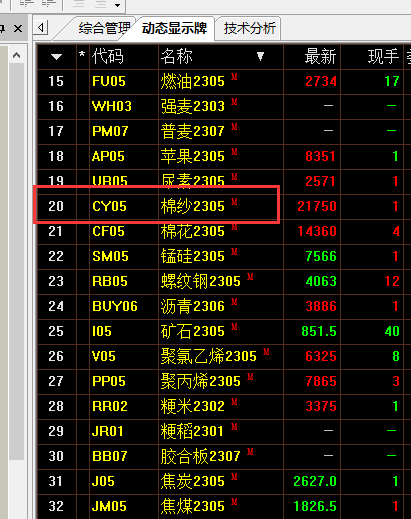Select 棉纱2305 contract name
Screen dimensions: 411x519
(193, 206)
